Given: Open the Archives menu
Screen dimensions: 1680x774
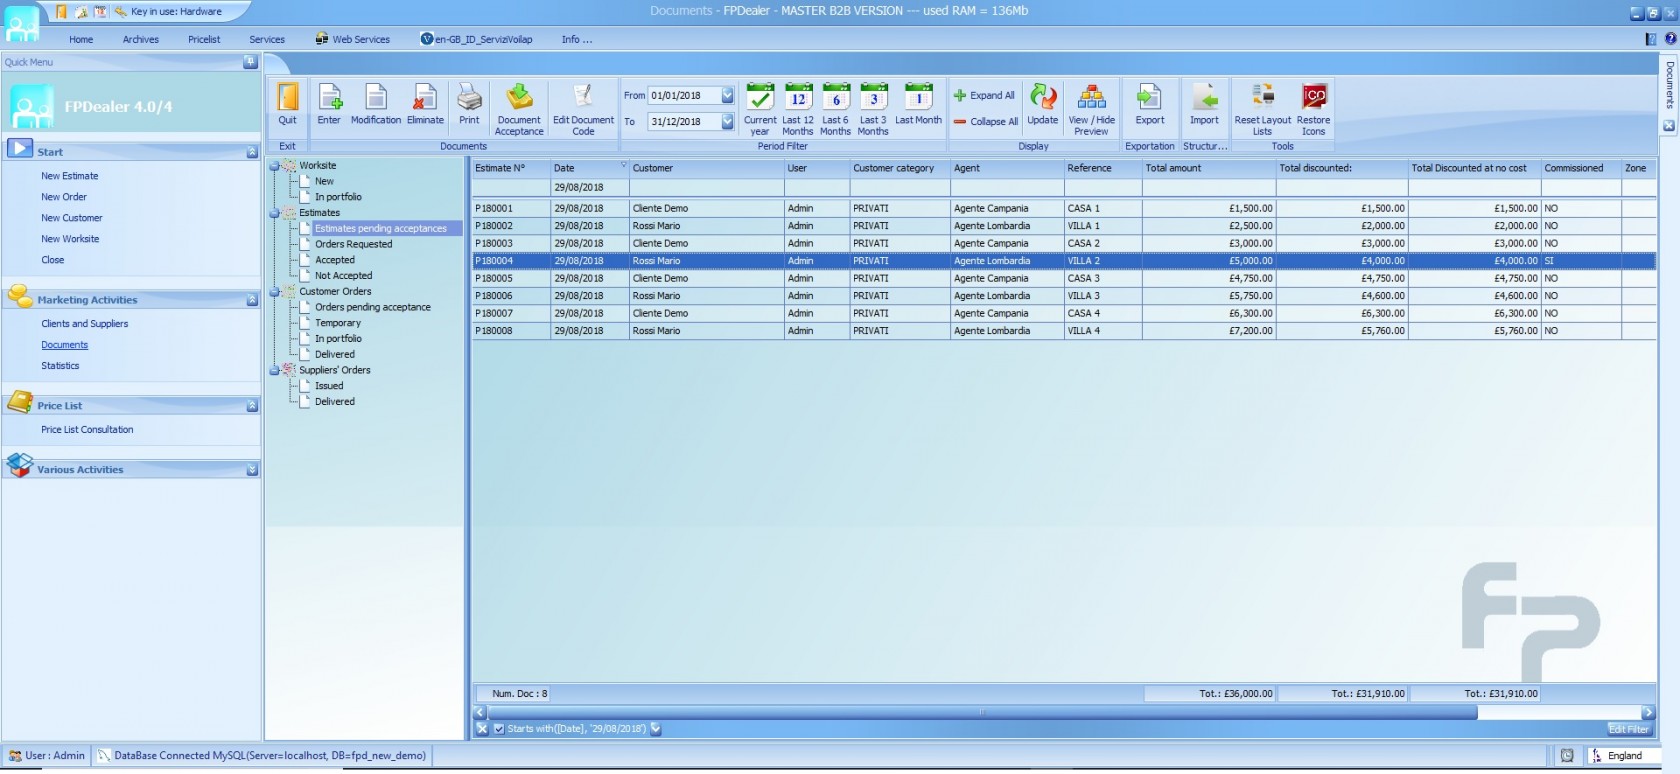Looking at the screenshot, I should (x=140, y=40).
